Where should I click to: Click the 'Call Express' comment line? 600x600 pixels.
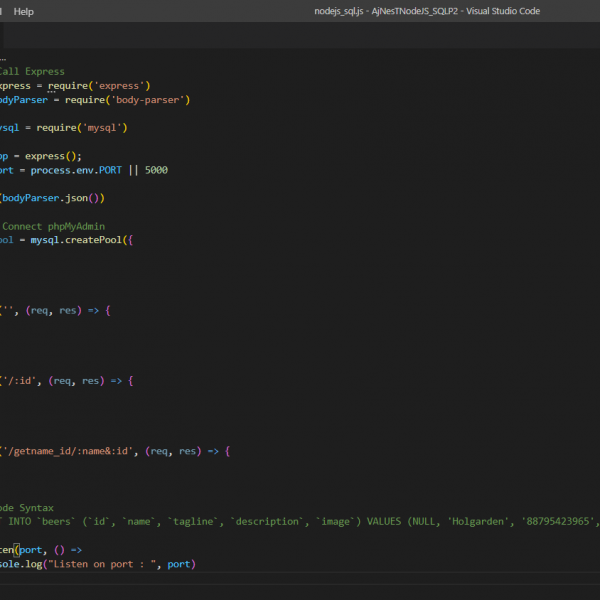point(32,72)
